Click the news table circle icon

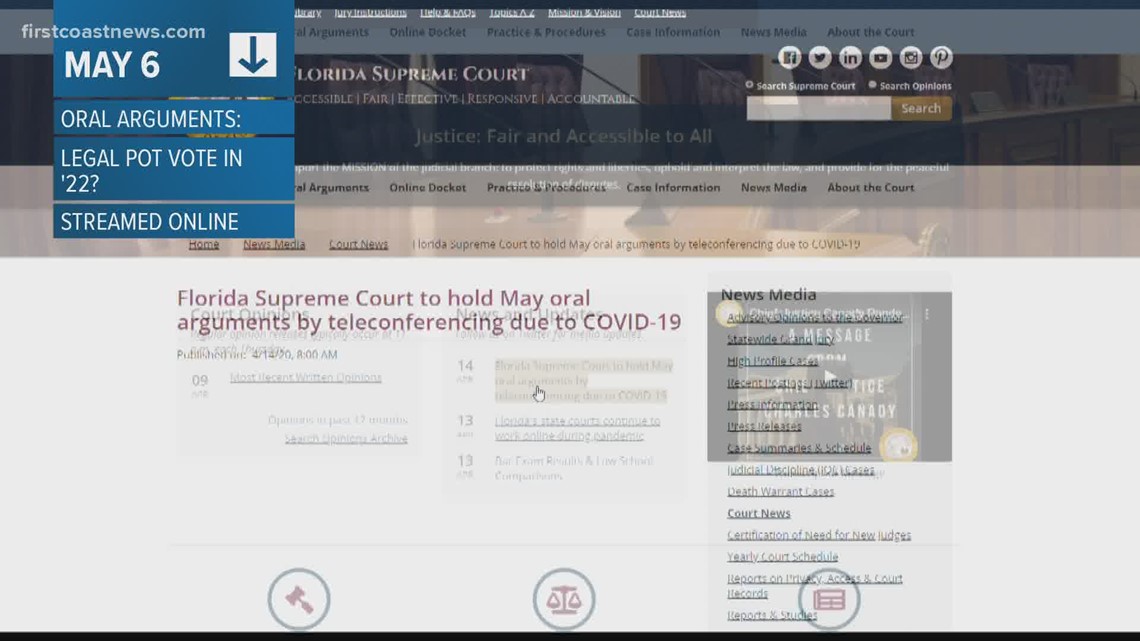(829, 599)
